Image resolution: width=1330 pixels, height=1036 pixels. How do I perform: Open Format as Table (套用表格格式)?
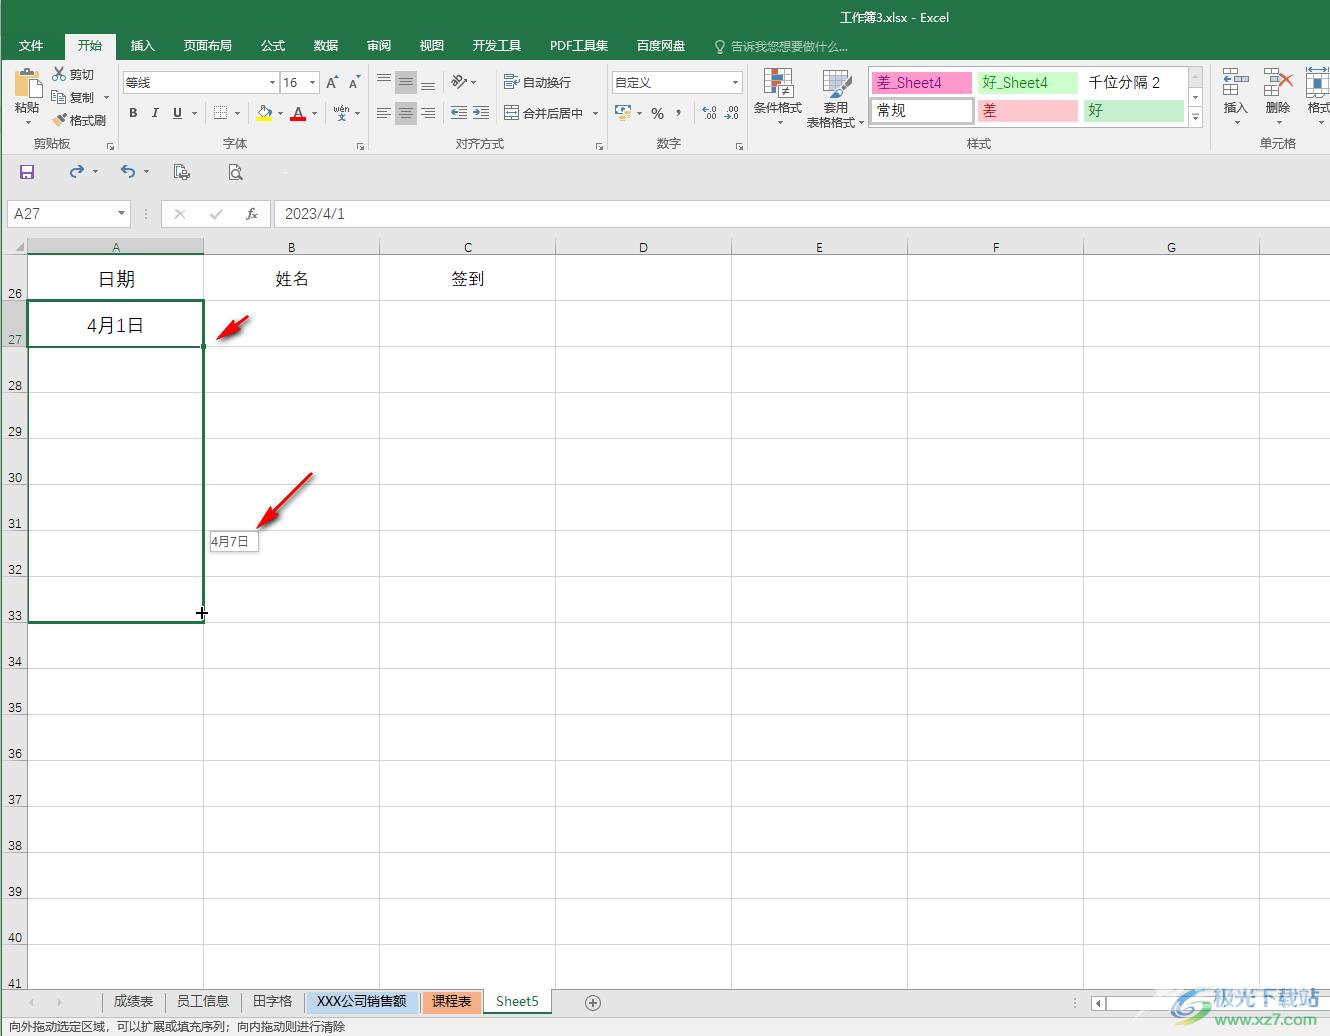pyautogui.click(x=835, y=98)
